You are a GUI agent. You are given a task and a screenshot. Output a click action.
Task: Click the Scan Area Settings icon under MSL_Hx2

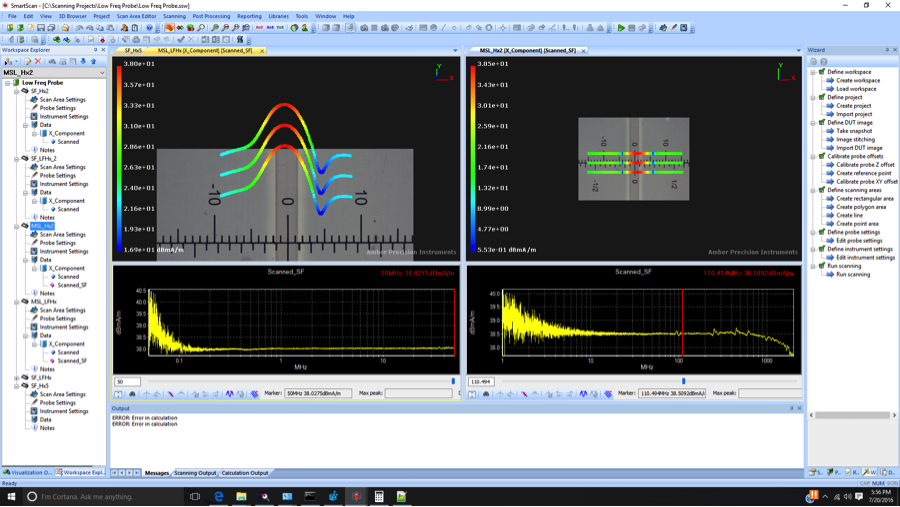(34, 234)
